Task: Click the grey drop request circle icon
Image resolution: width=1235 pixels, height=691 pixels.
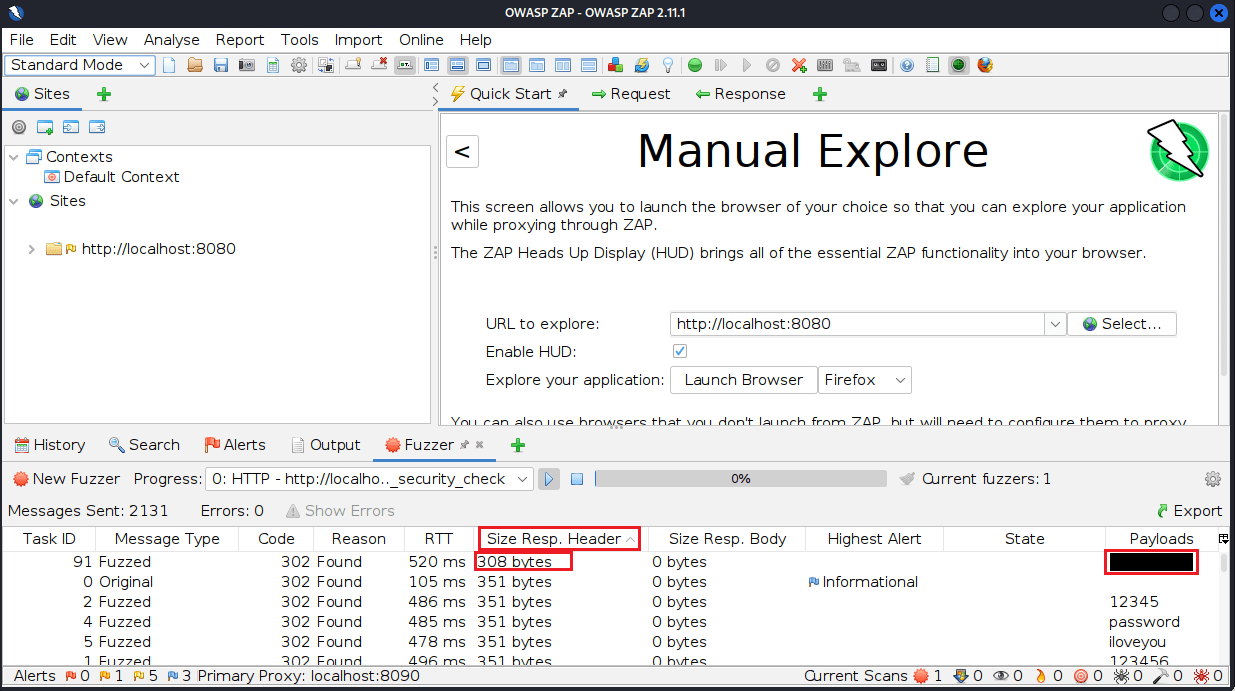Action: (772, 65)
